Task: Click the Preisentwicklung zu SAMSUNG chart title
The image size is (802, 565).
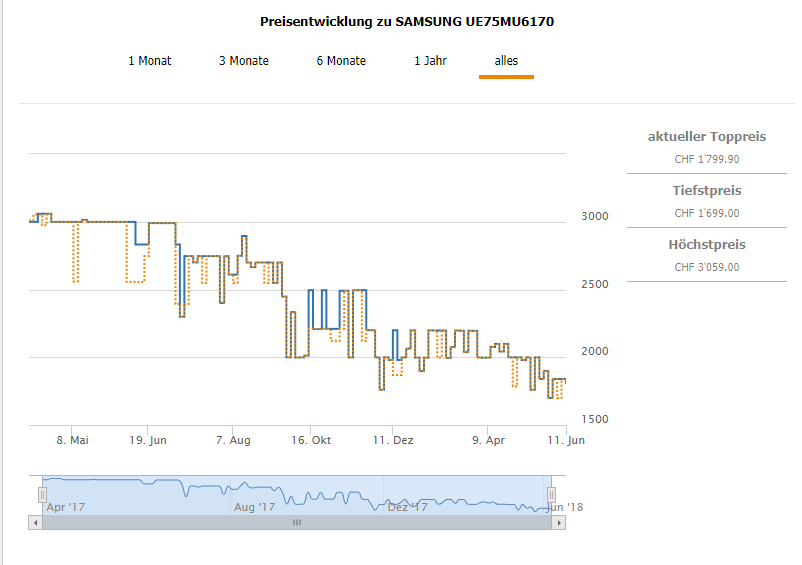Action: click(406, 21)
